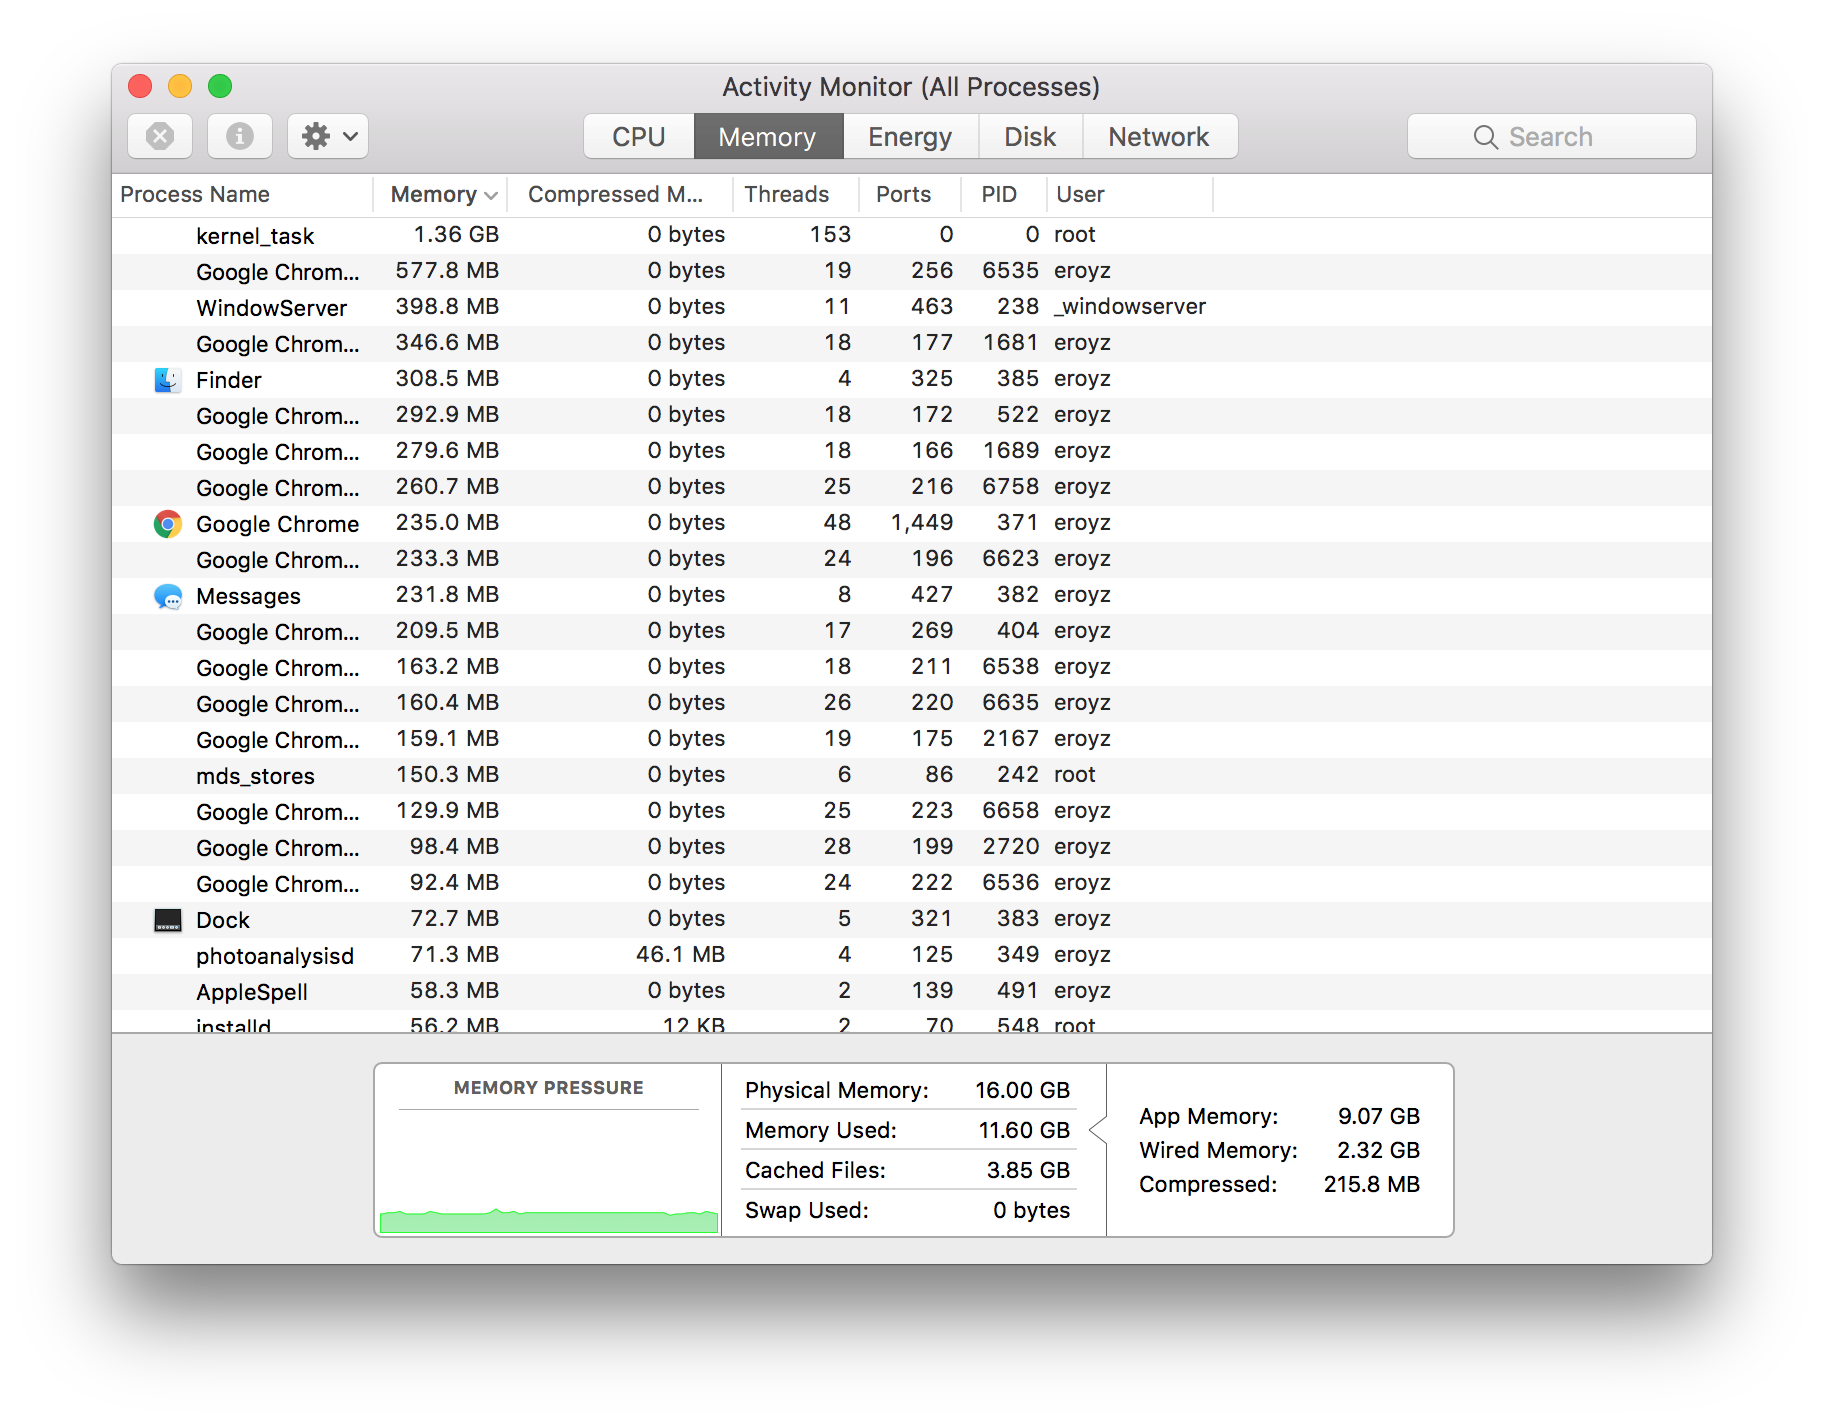Click the 1,449 ports value
1824x1424 pixels.
click(922, 522)
